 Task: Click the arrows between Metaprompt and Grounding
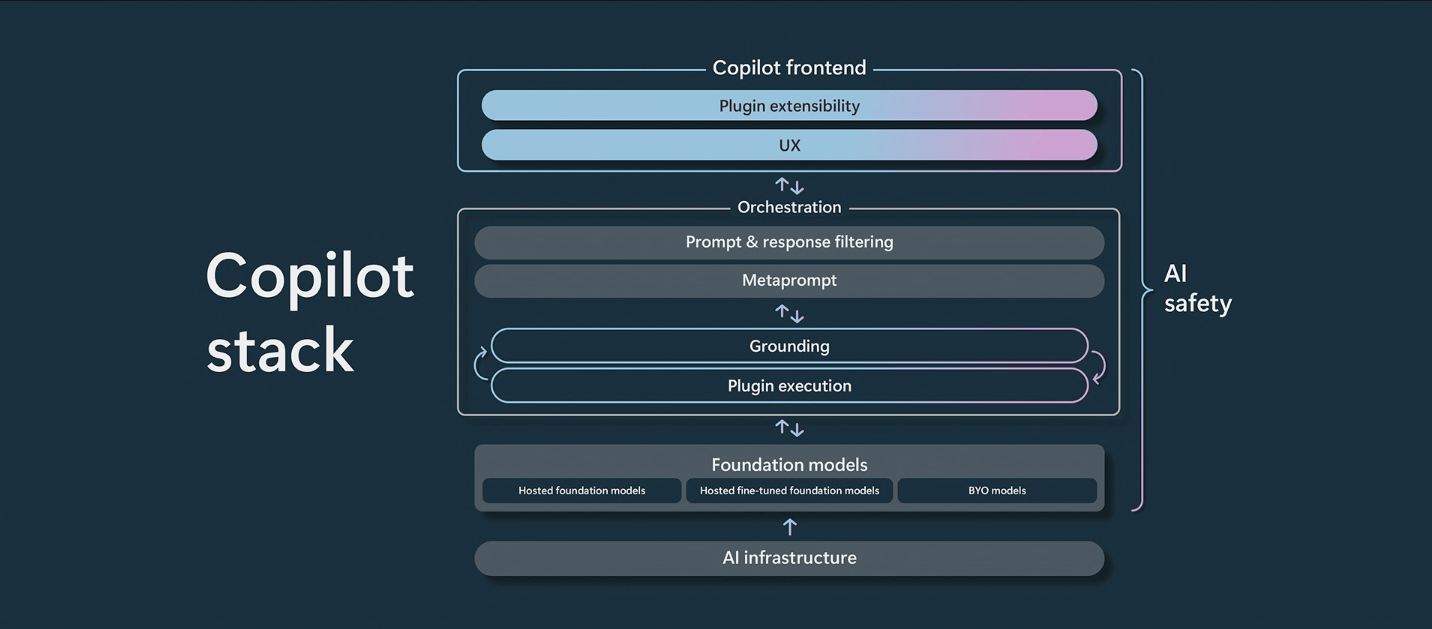(789, 314)
